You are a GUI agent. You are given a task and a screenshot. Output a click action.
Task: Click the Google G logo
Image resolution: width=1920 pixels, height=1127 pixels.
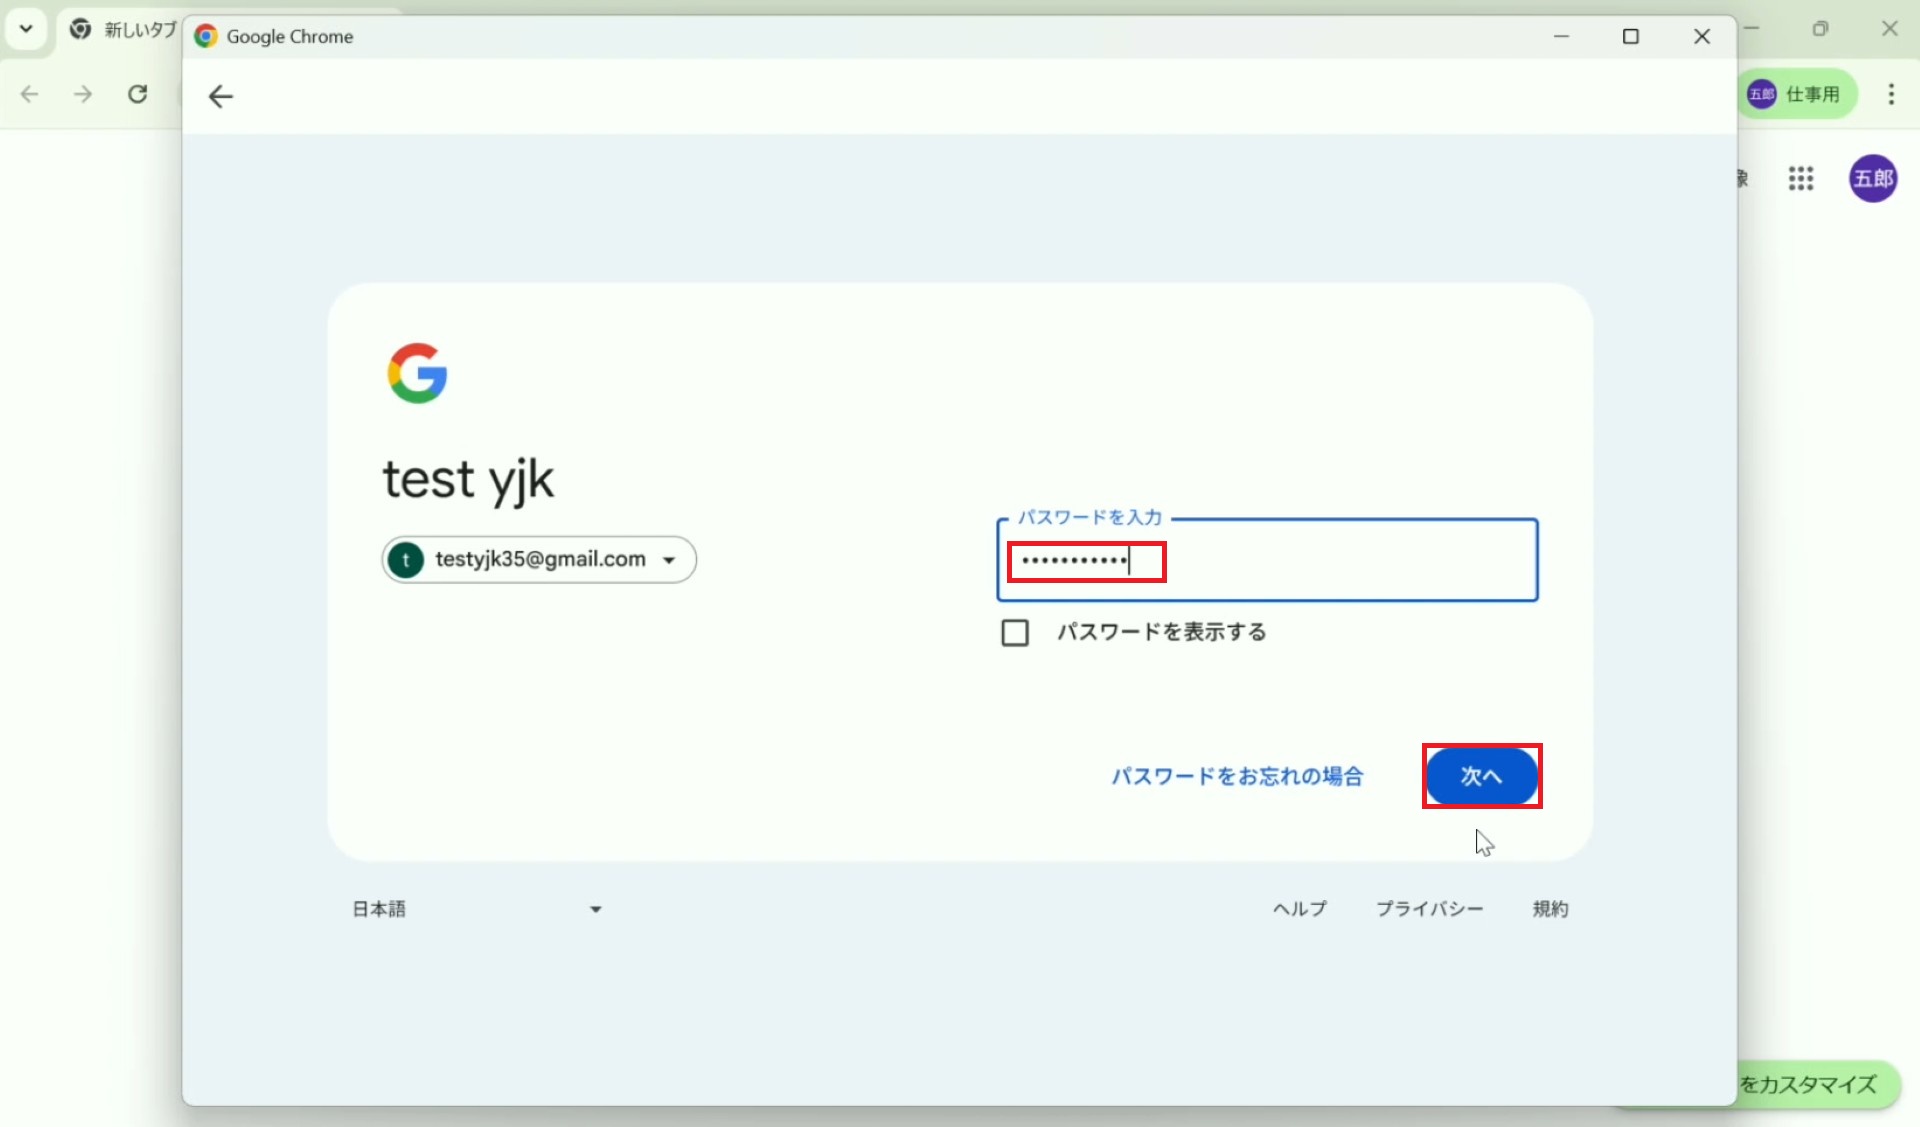coord(417,373)
